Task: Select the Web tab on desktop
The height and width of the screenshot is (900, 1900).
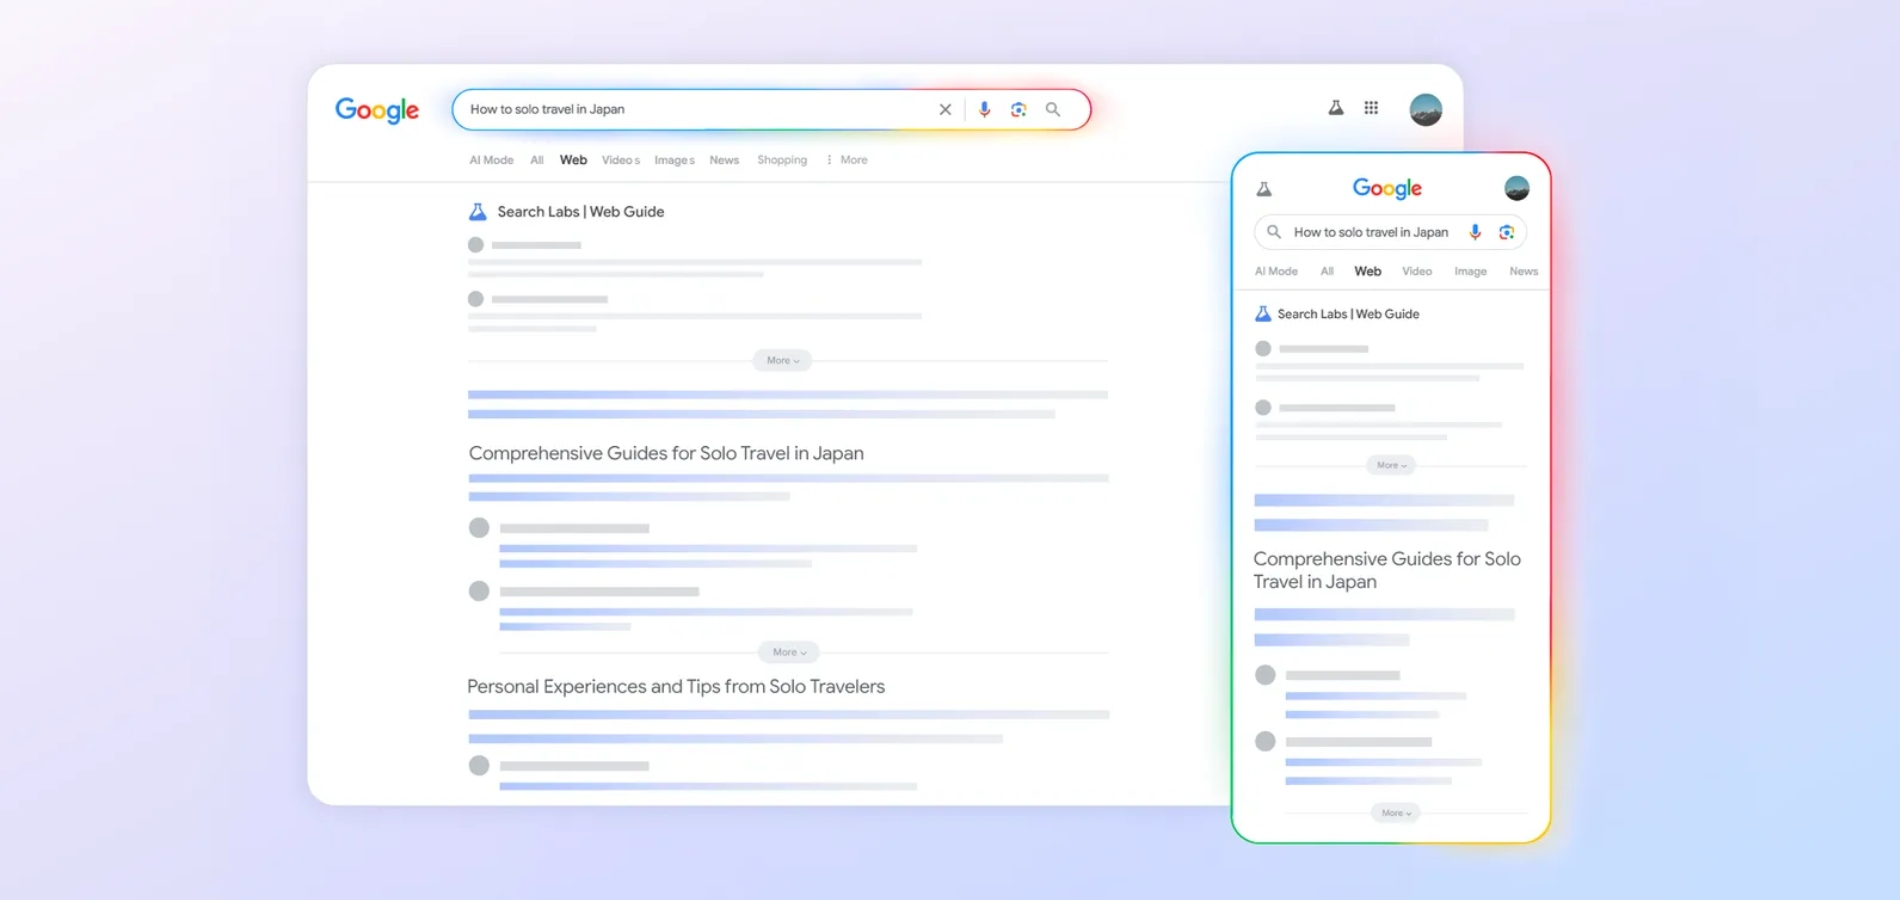Action: 573,160
